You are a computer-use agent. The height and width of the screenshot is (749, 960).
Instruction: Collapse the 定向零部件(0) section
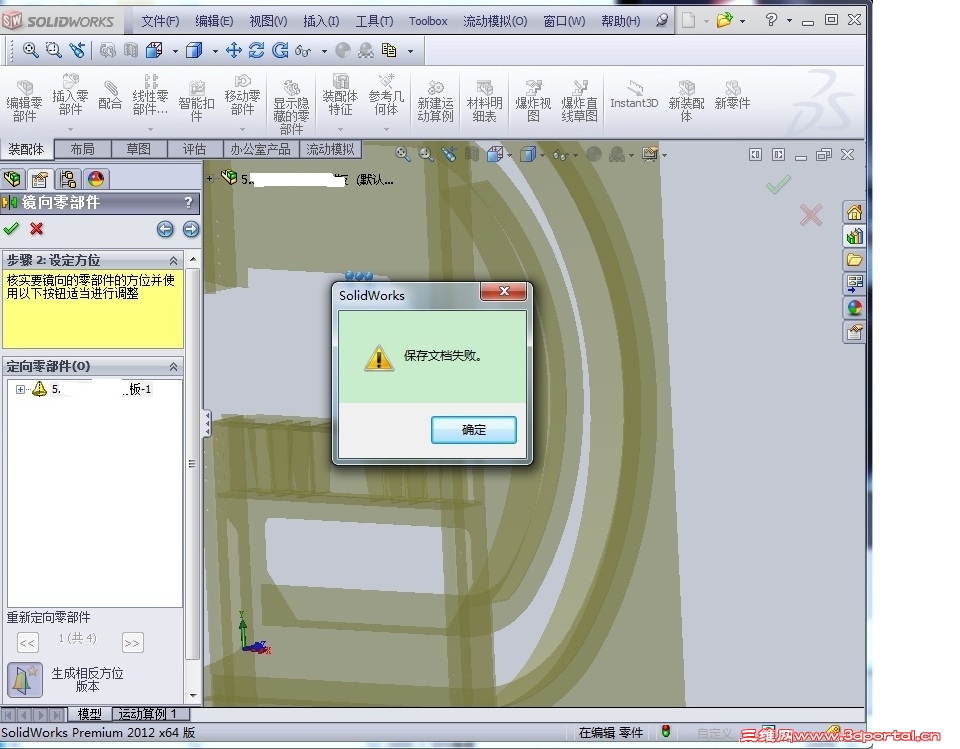(174, 366)
